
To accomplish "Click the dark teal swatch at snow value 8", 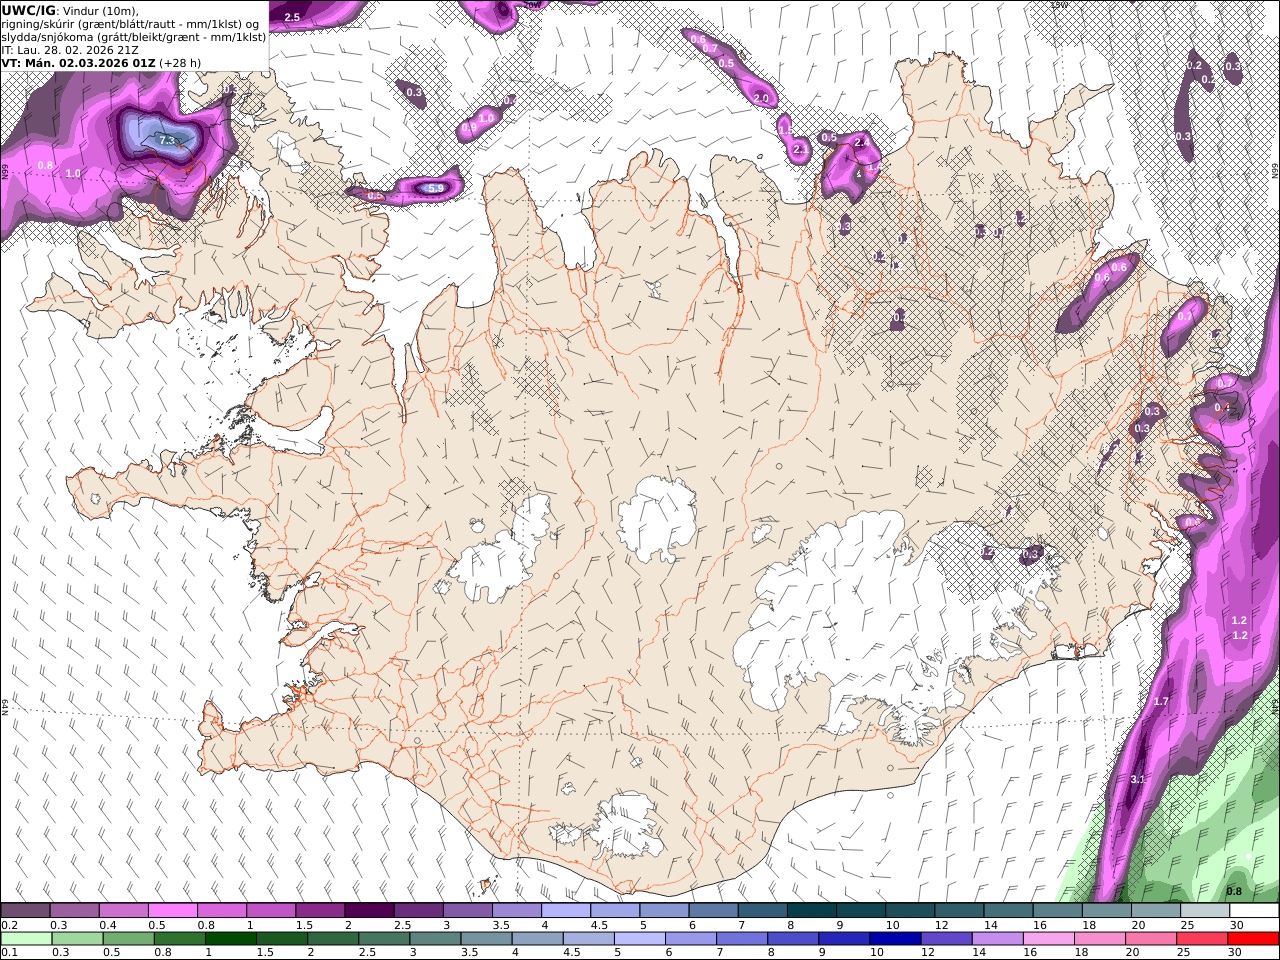I will [x=812, y=911].
